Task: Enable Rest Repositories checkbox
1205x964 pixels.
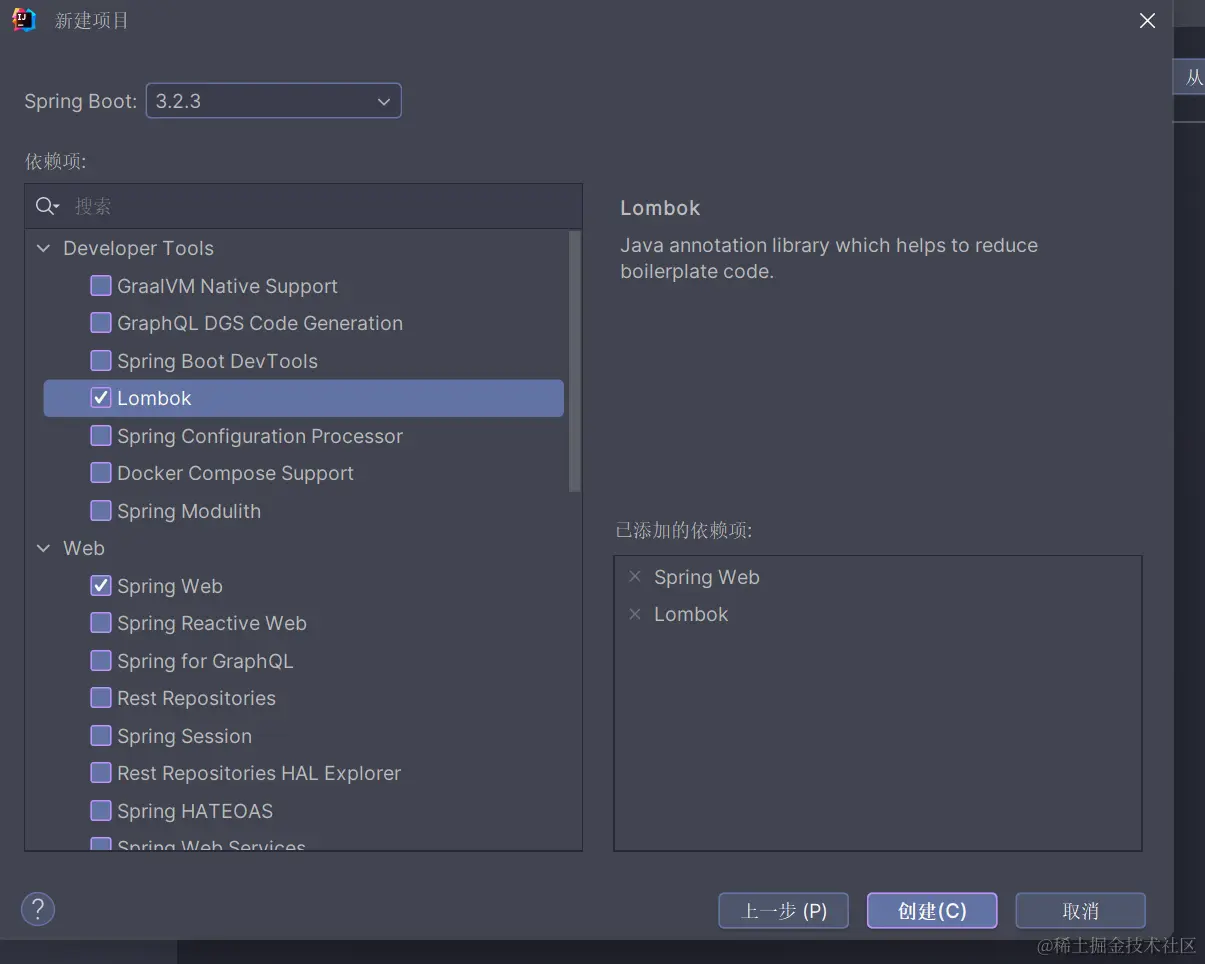Action: [x=101, y=698]
